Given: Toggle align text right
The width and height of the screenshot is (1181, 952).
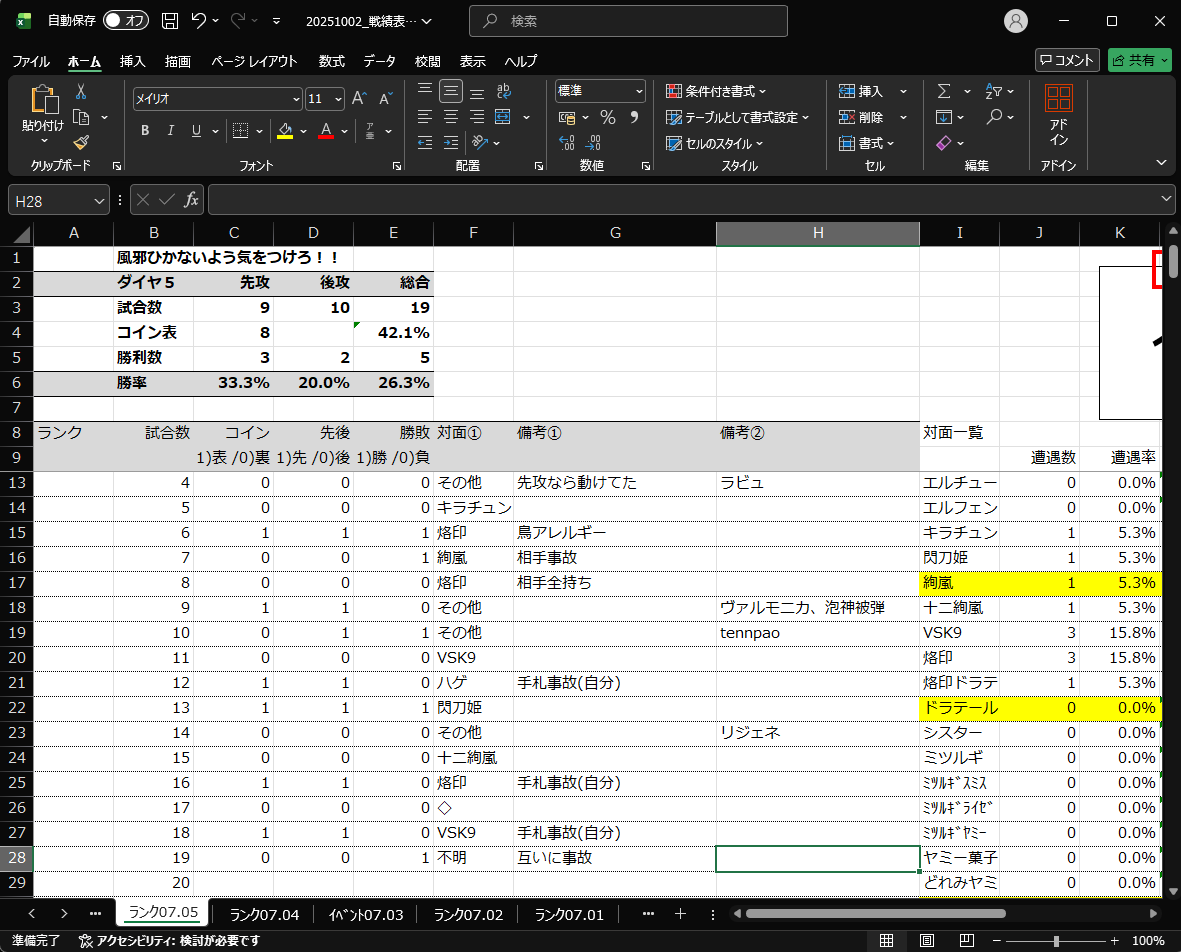Looking at the screenshot, I should click(x=477, y=117).
